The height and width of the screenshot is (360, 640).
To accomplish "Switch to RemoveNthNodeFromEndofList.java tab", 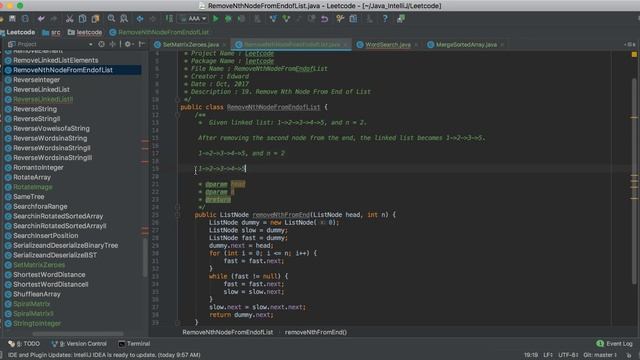I will click(x=291, y=44).
